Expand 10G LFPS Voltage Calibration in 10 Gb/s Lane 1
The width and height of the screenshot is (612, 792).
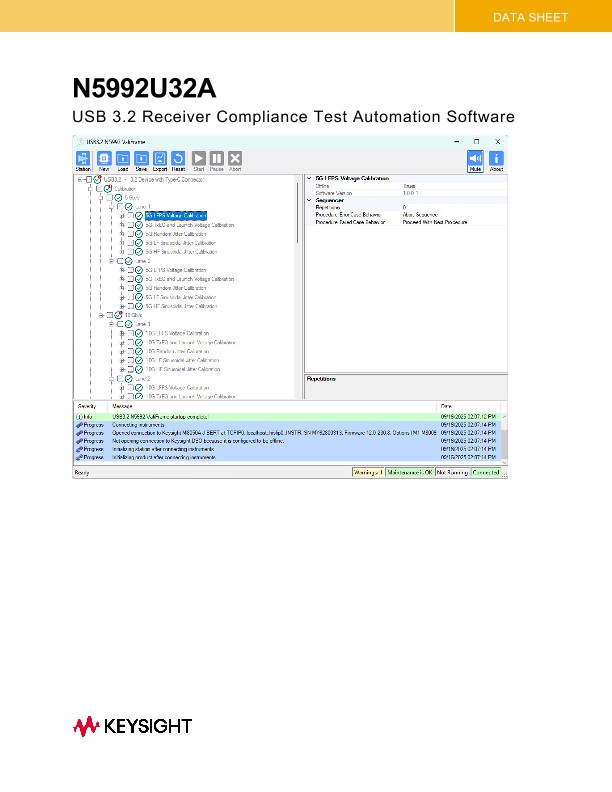[x=122, y=333]
